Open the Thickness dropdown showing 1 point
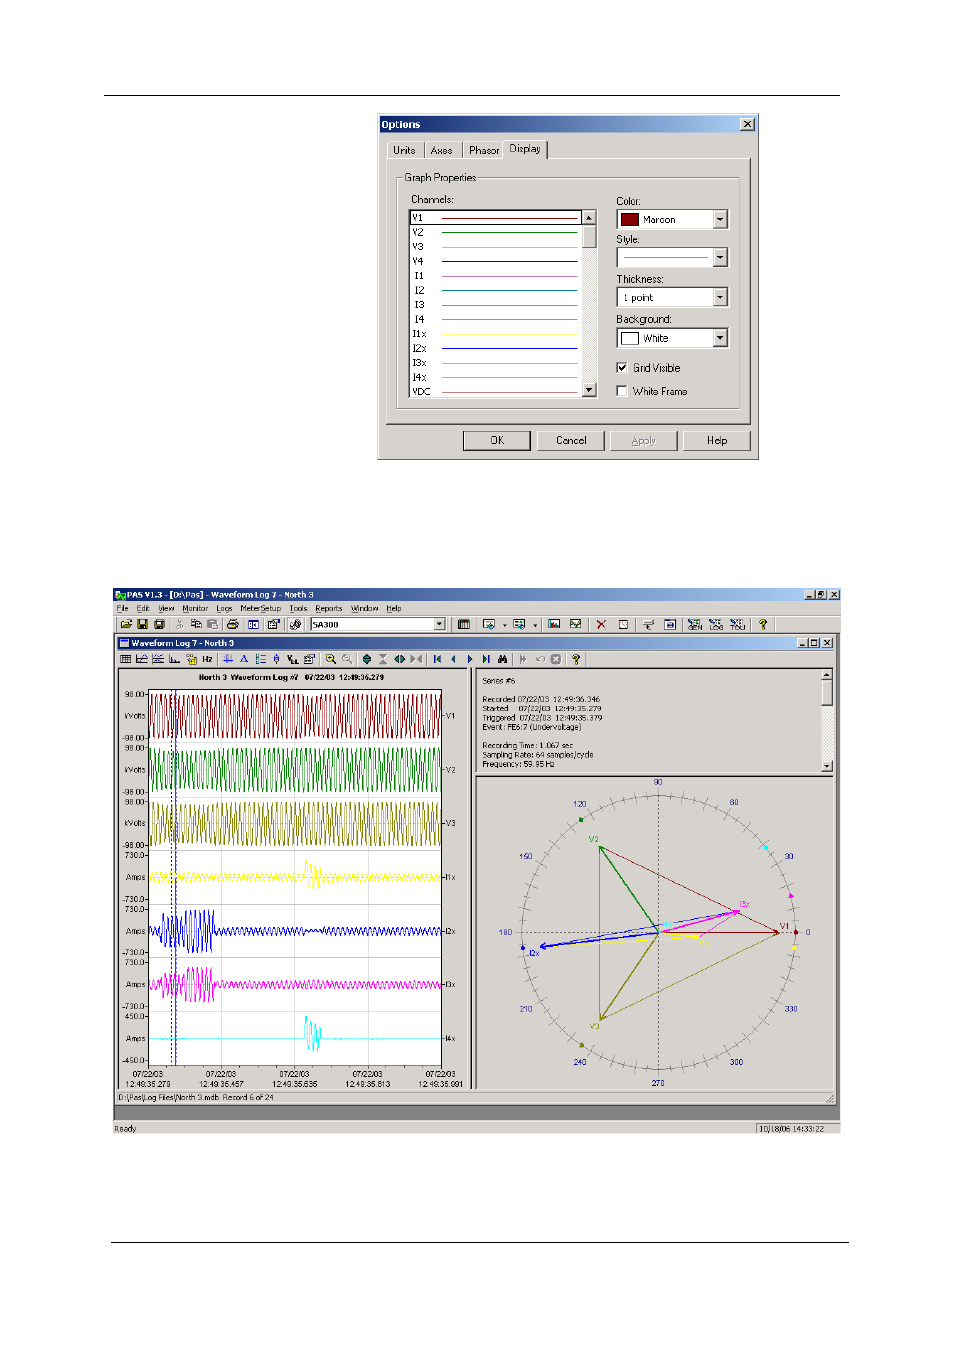The width and height of the screenshot is (954, 1350). (720, 297)
